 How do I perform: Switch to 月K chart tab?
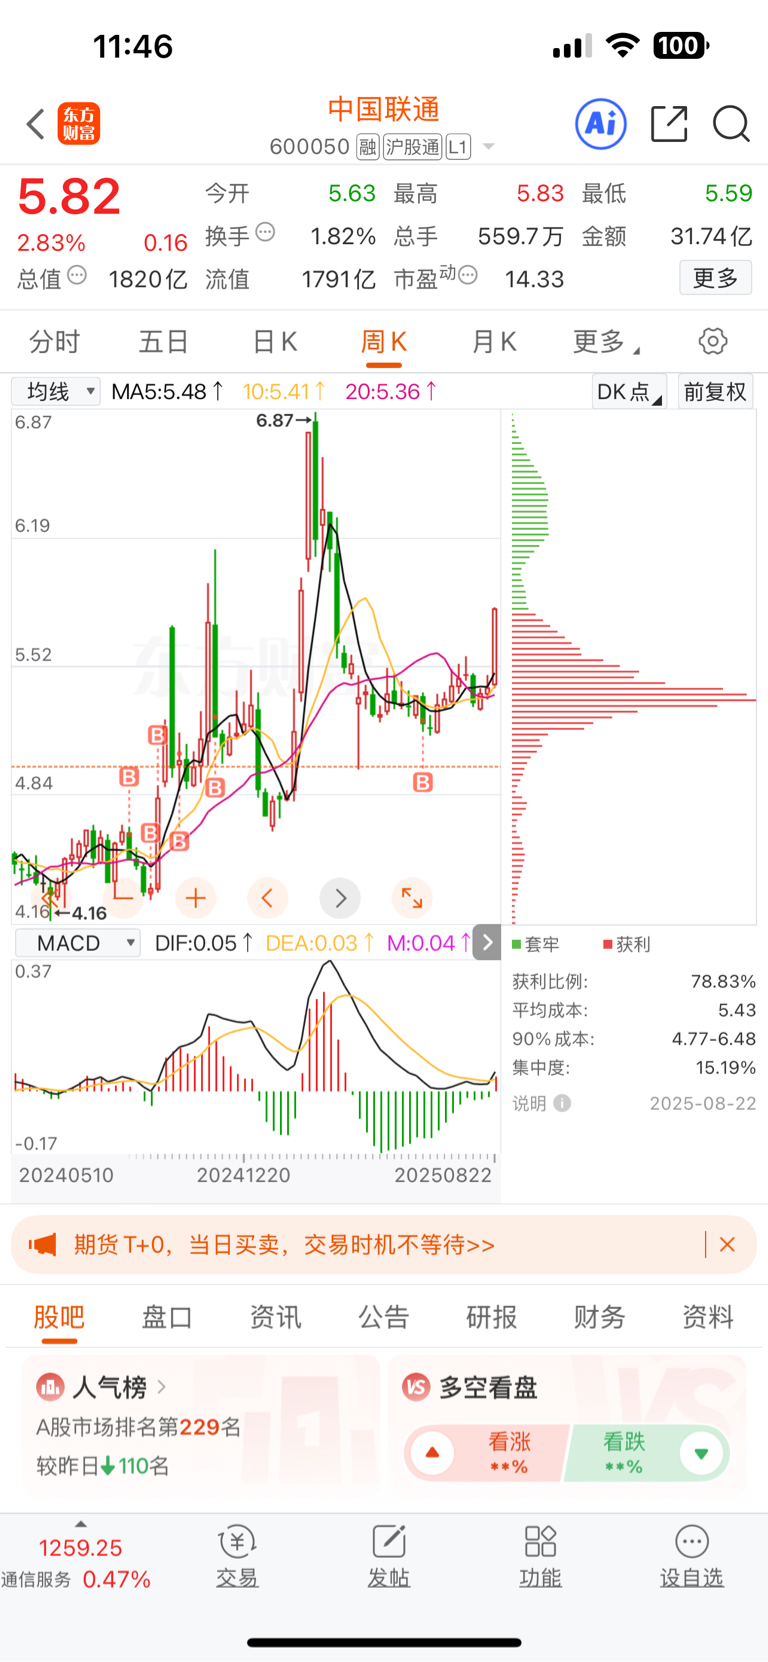pos(494,342)
